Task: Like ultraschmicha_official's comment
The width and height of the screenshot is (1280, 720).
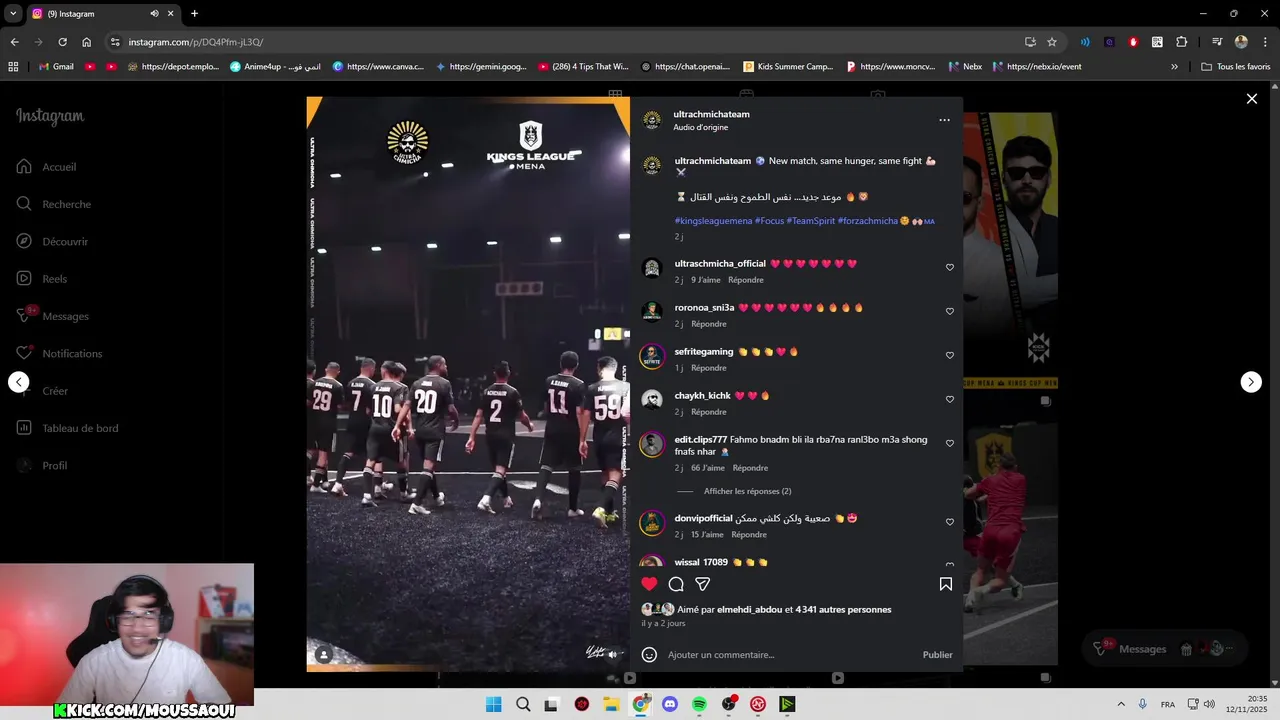Action: tap(950, 267)
